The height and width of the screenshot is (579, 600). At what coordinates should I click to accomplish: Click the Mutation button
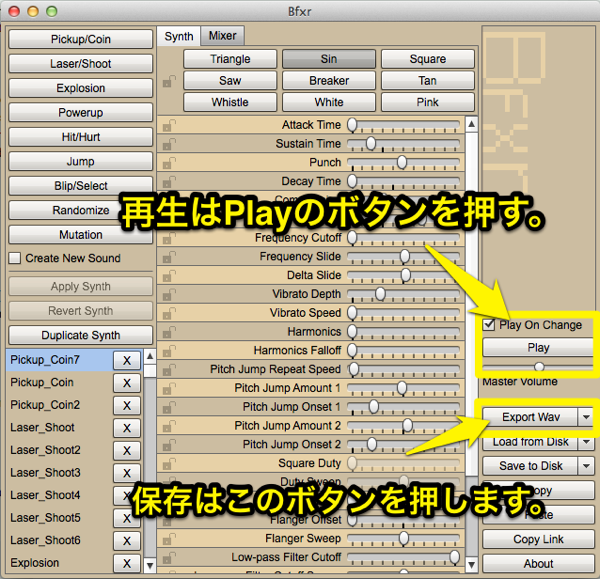pos(81,235)
